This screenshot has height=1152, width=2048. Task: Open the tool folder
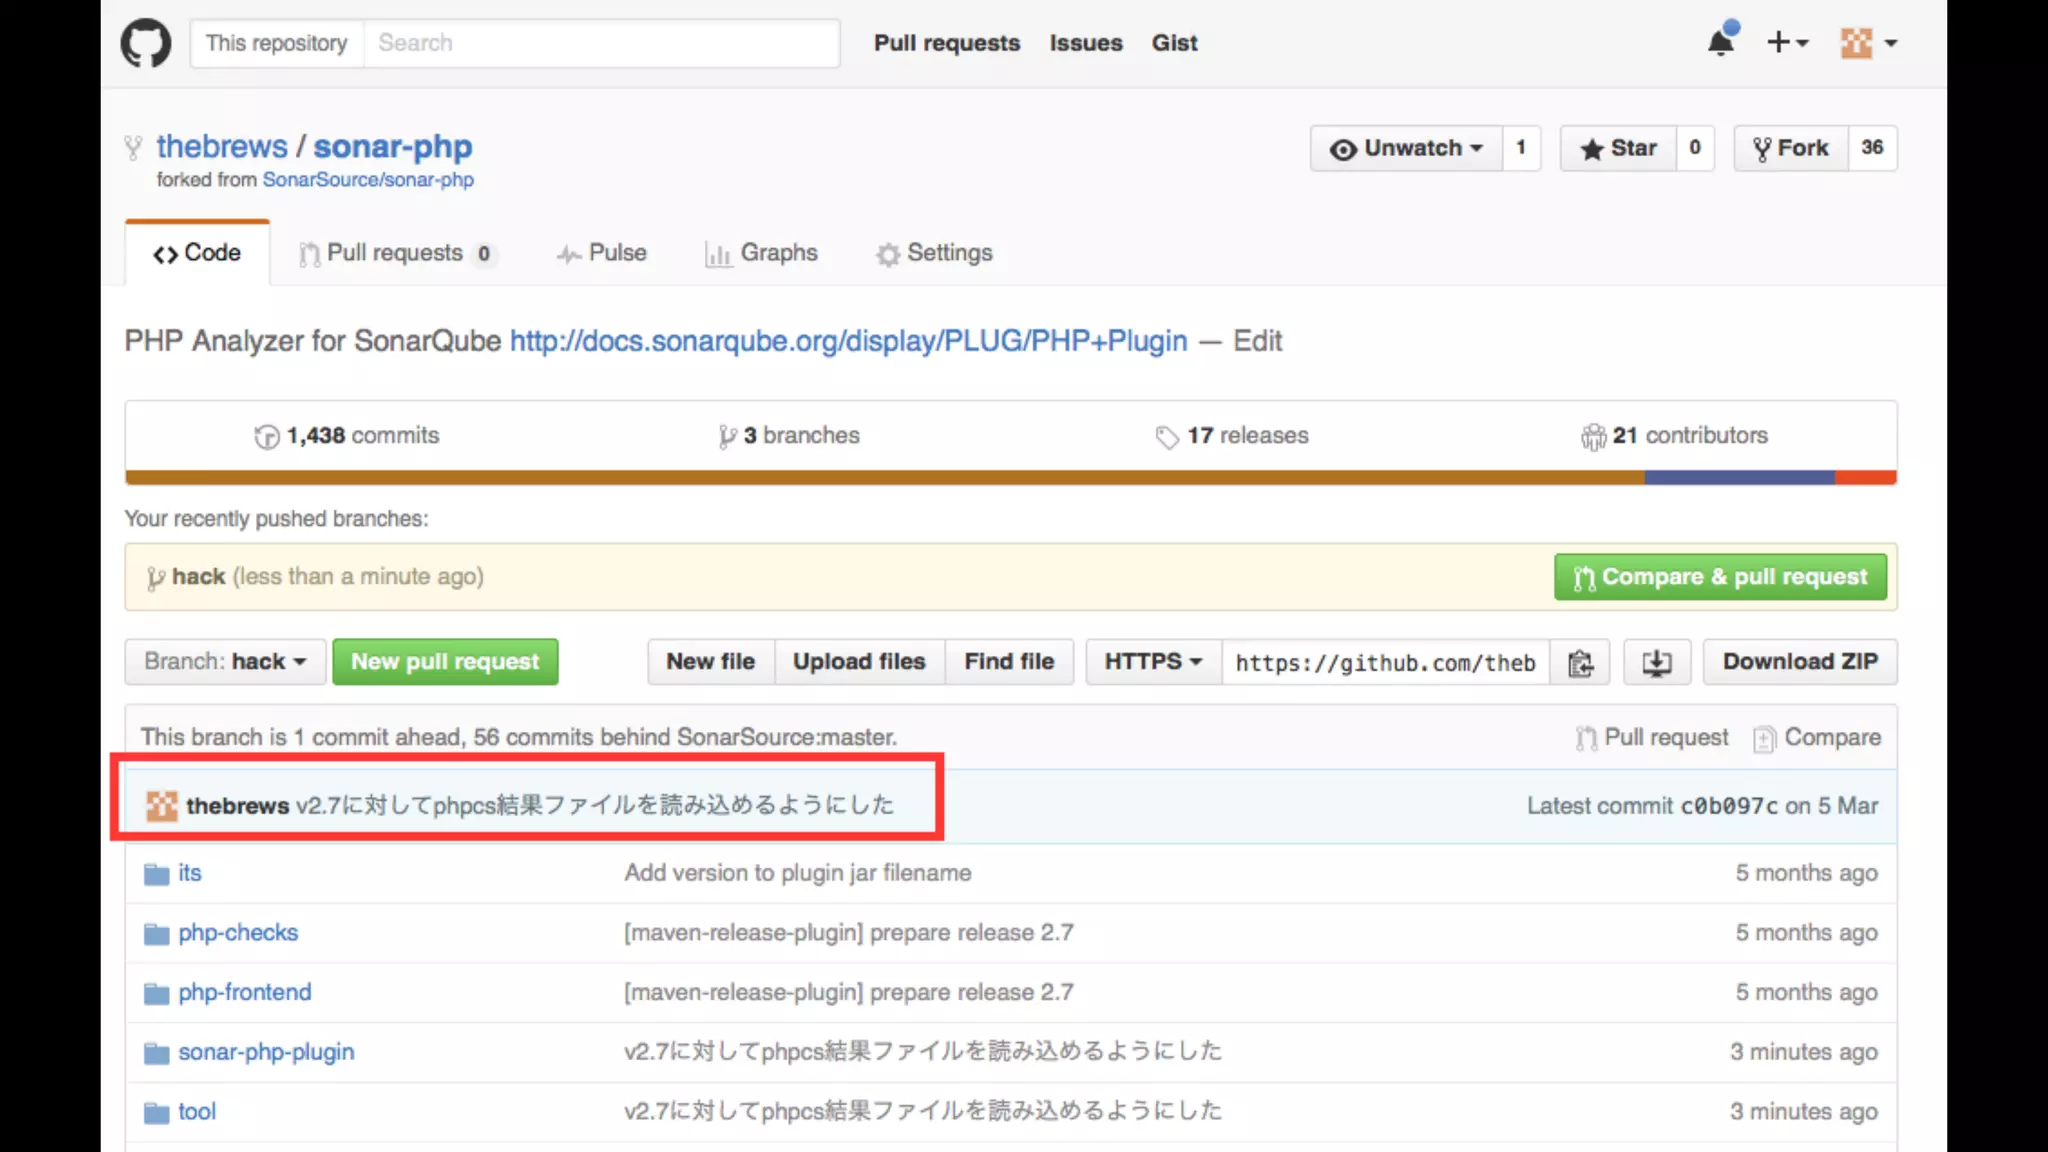197,1112
